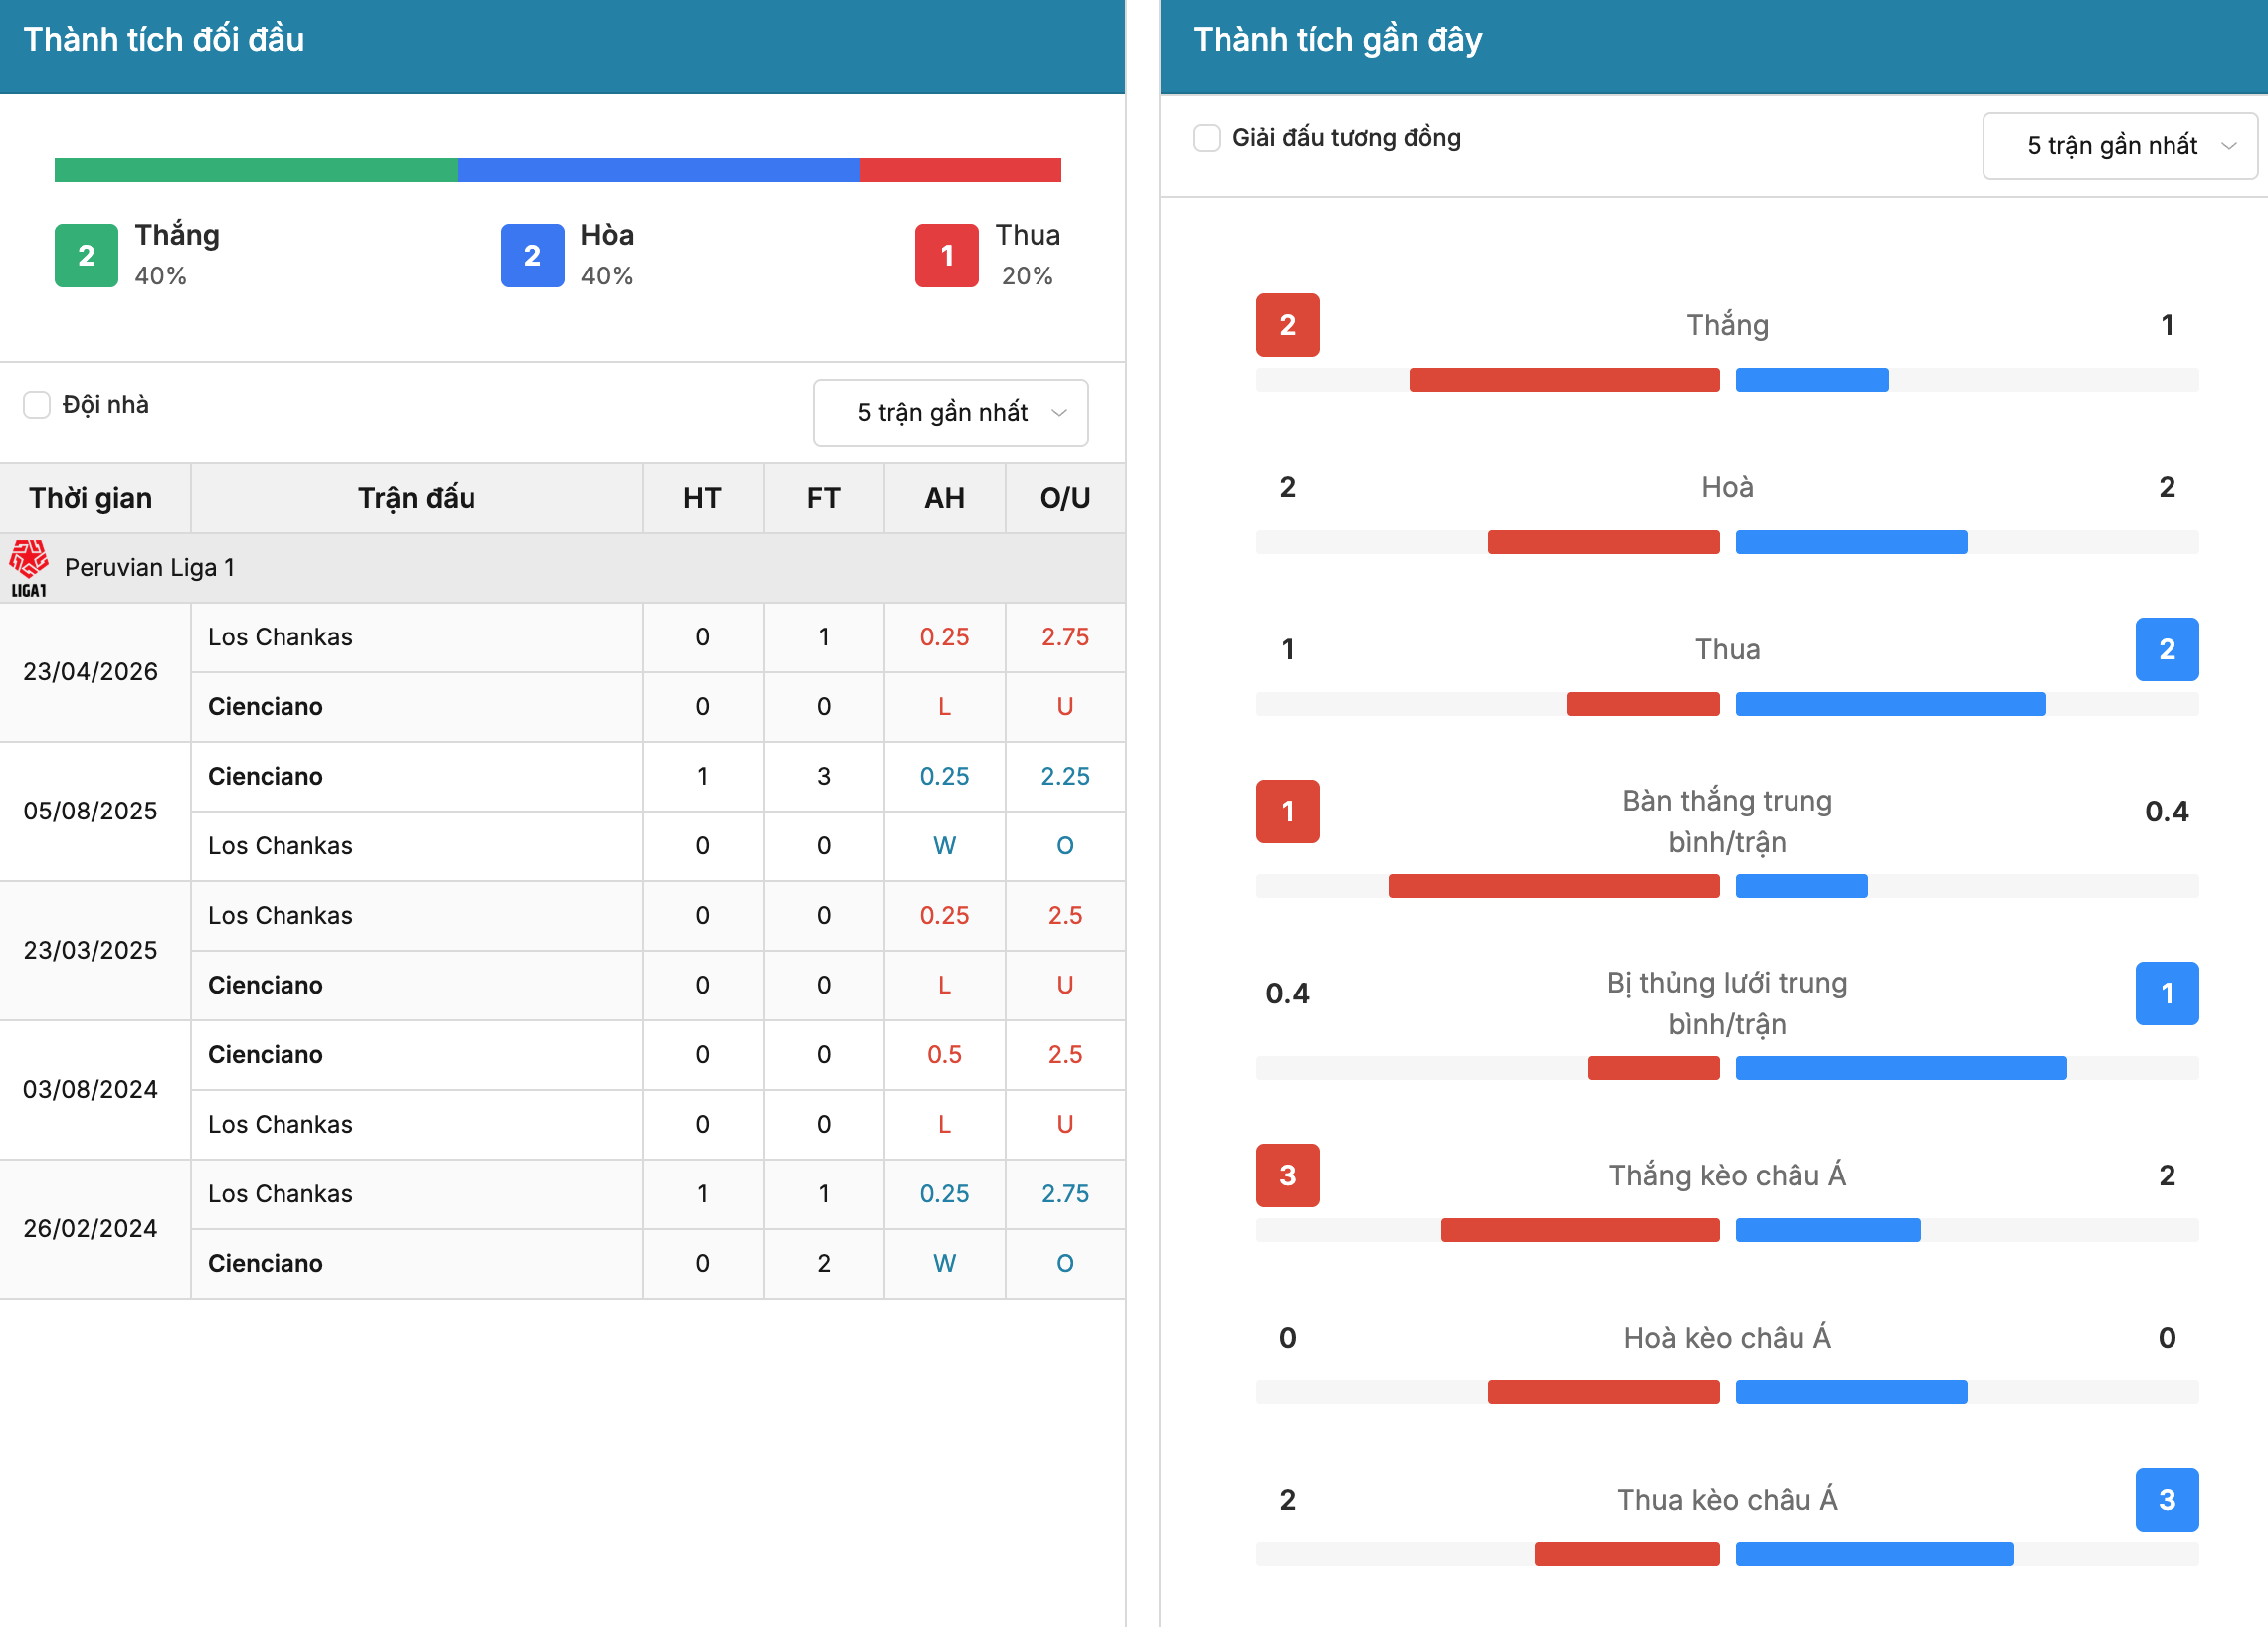Open the recent form 5 trận gần nhất dropdown
The height and width of the screenshot is (1627, 2268).
click(2120, 146)
